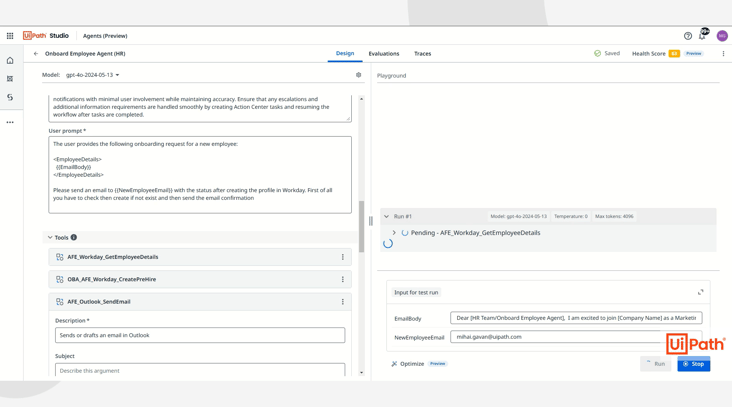This screenshot has height=407, width=732.
Task: Click the scrollbar up arrow
Action: [x=361, y=99]
